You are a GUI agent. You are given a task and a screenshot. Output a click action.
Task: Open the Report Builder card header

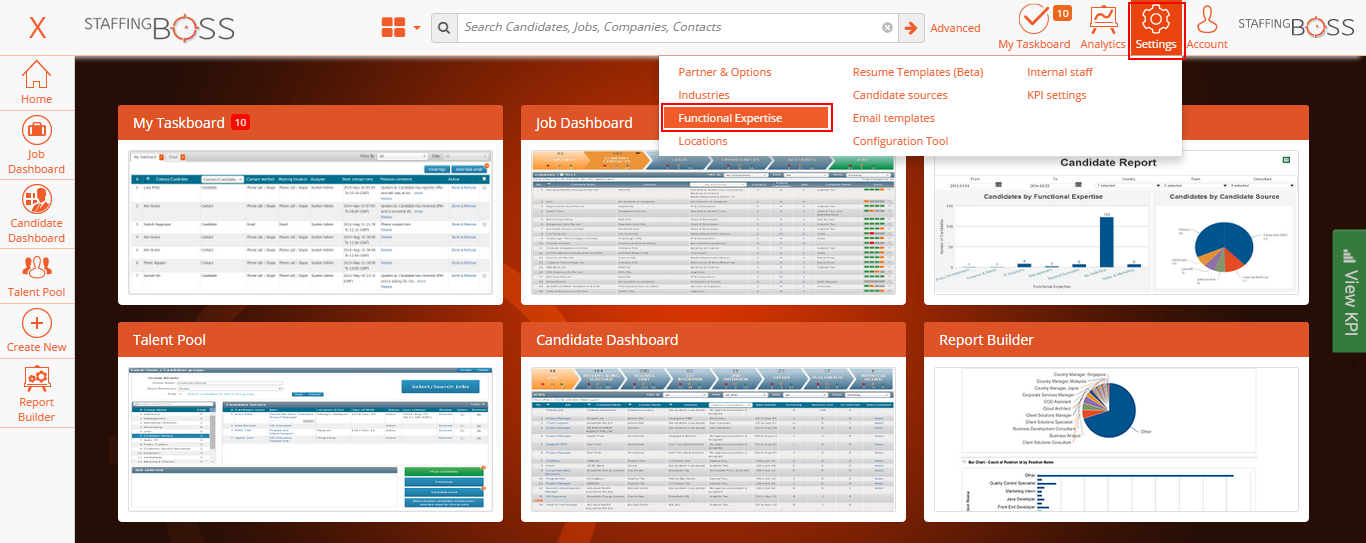[x=1116, y=340]
